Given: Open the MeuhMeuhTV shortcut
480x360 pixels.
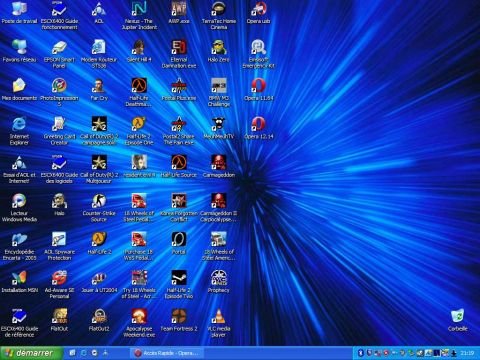Looking at the screenshot, I should click(219, 124).
